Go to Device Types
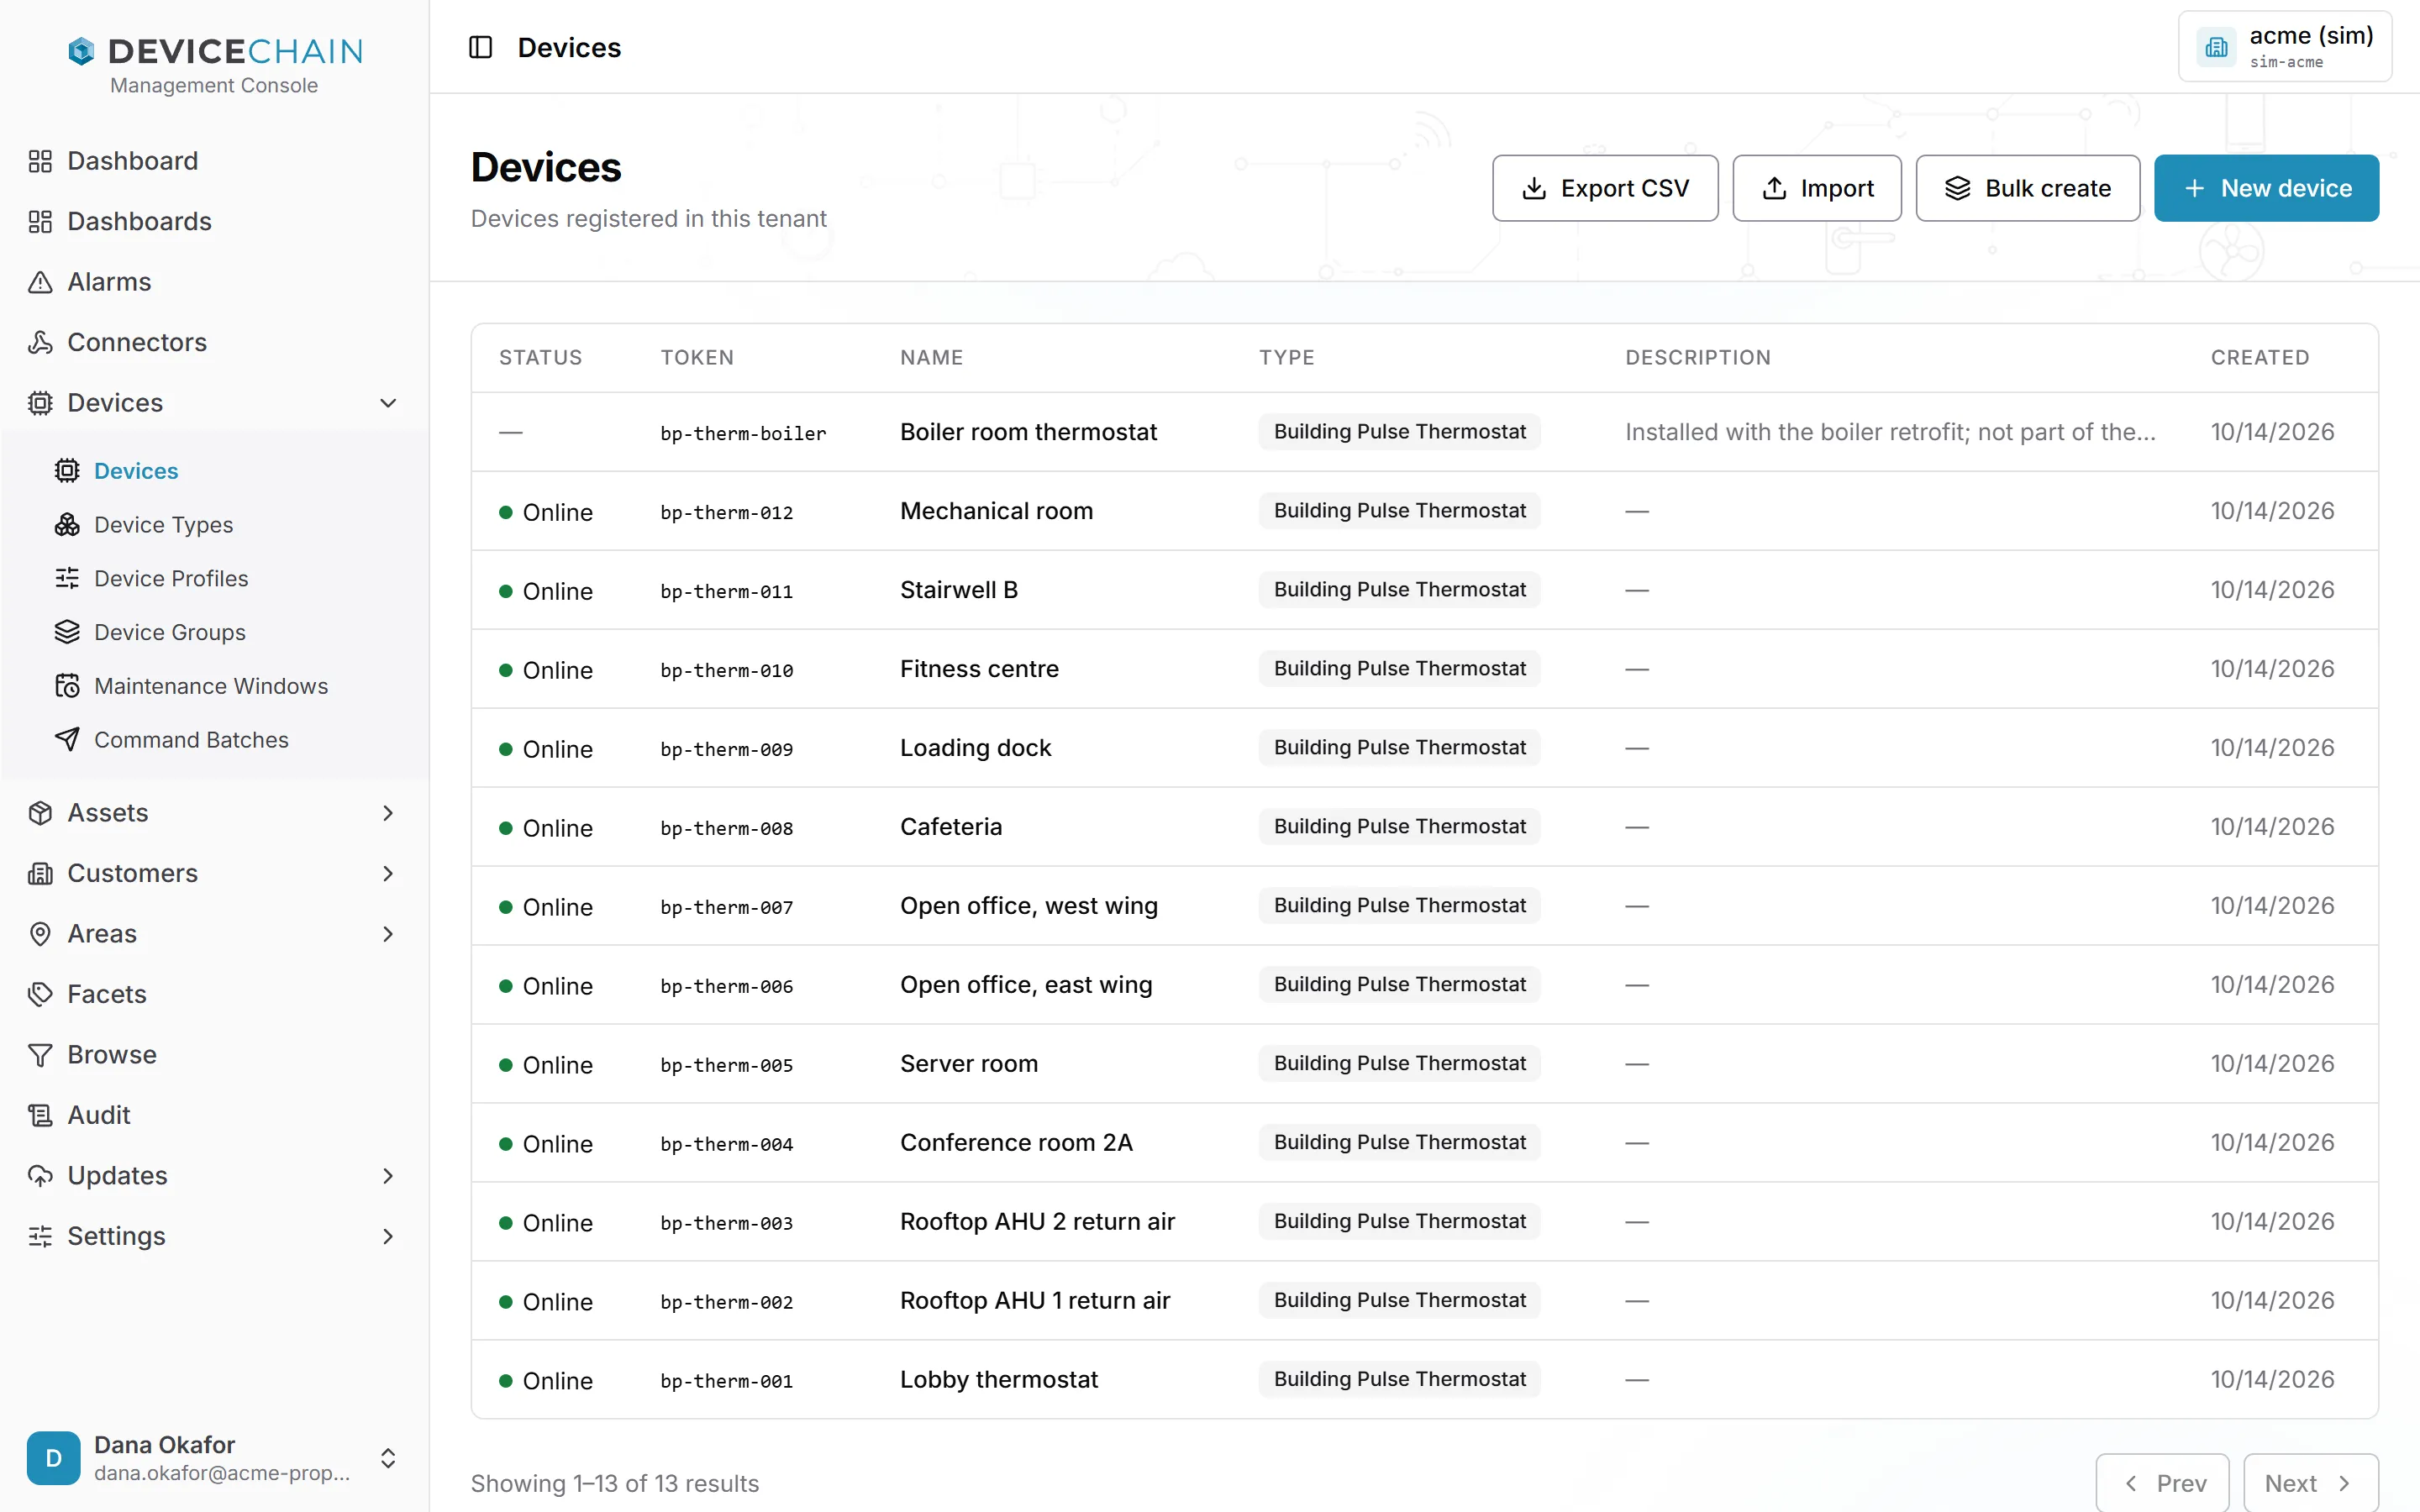The height and width of the screenshot is (1512, 2420). (163, 525)
